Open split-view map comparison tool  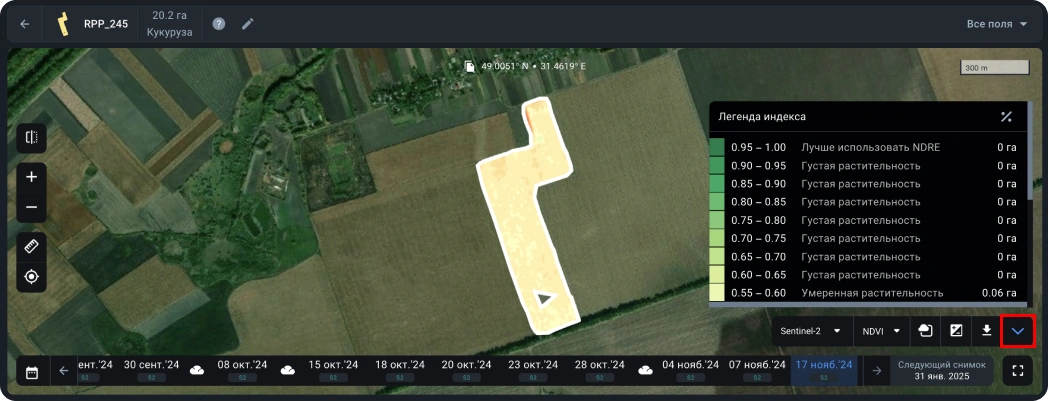31,137
